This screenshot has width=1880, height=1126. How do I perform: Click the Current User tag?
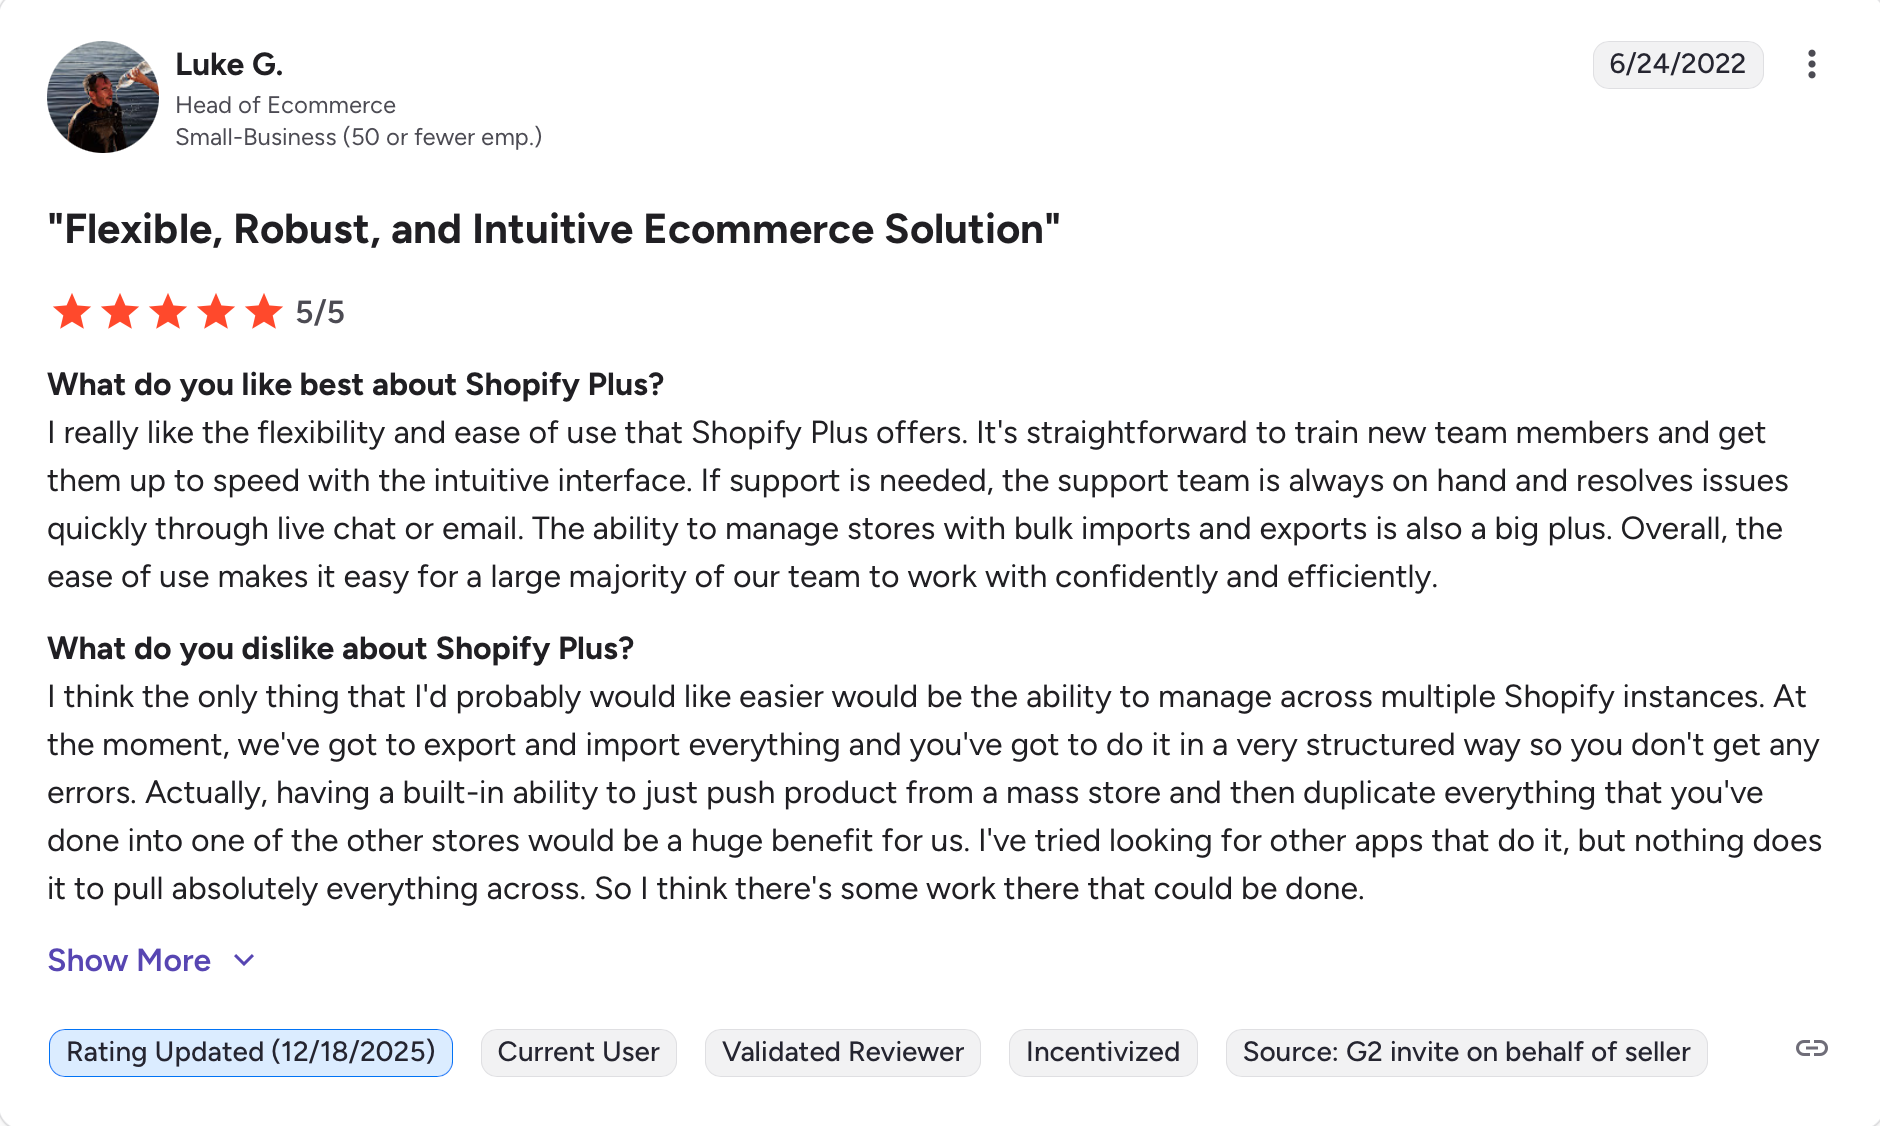pos(578,1052)
